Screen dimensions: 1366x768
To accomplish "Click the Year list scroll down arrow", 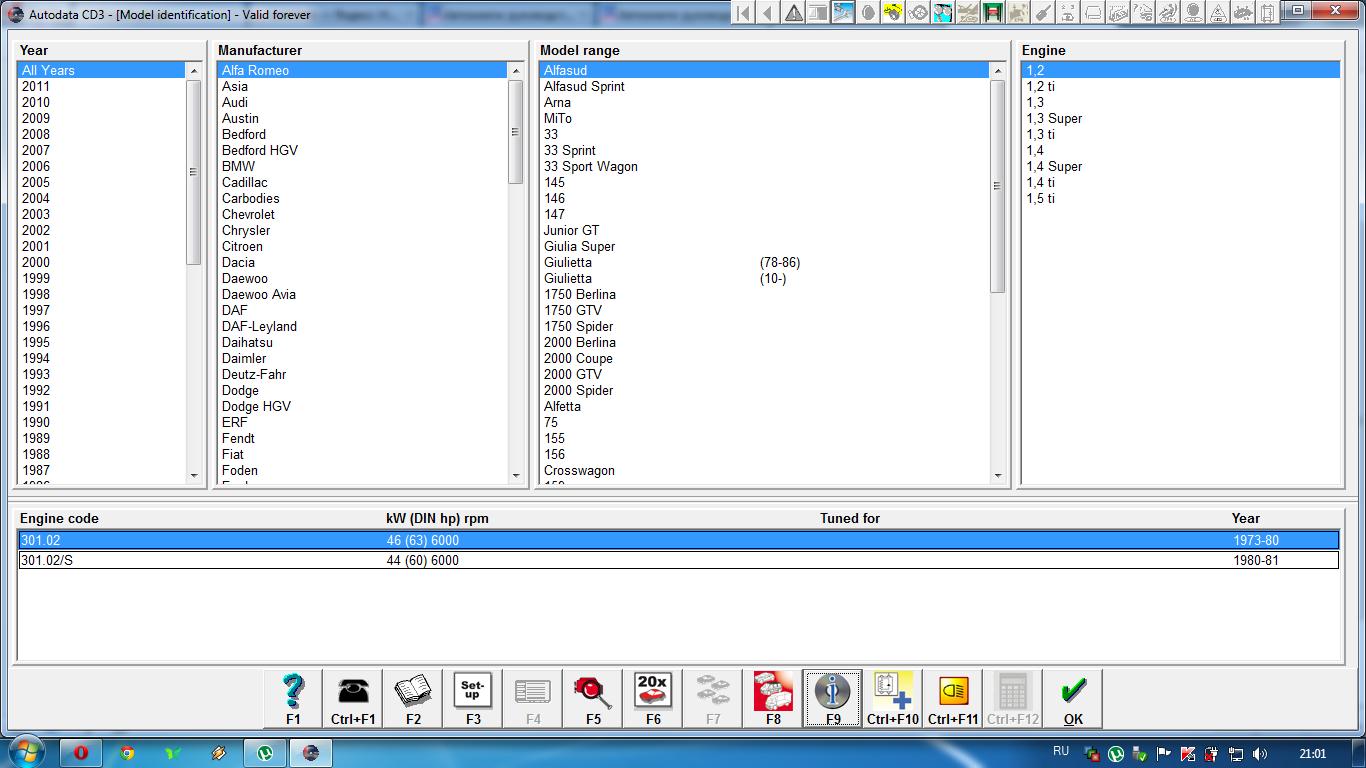I will tap(194, 476).
